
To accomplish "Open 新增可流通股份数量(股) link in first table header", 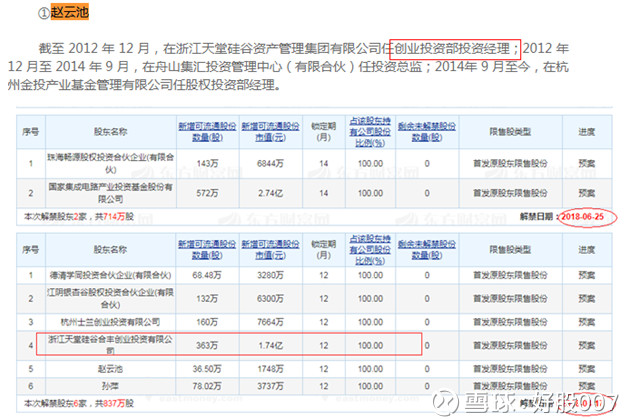I will [207, 132].
